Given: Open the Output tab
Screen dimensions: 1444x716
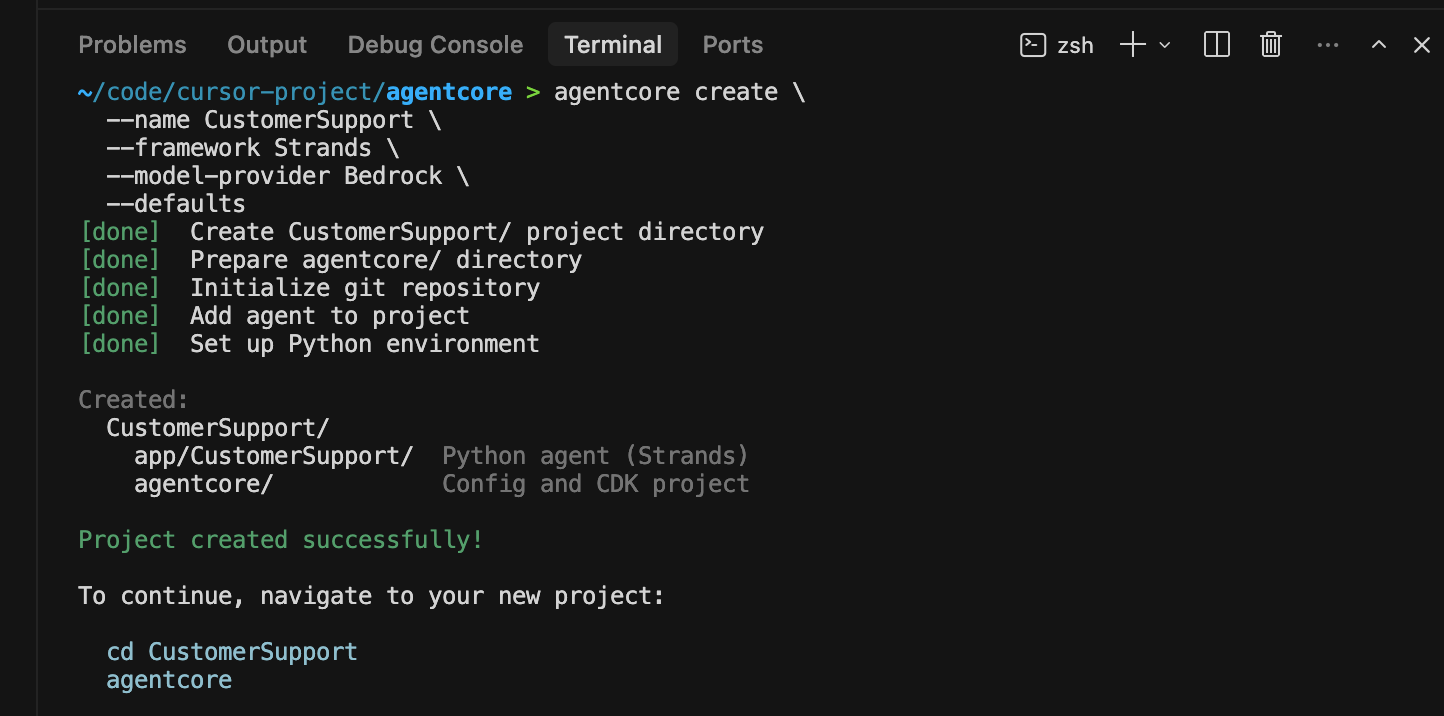Looking at the screenshot, I should 267,45.
